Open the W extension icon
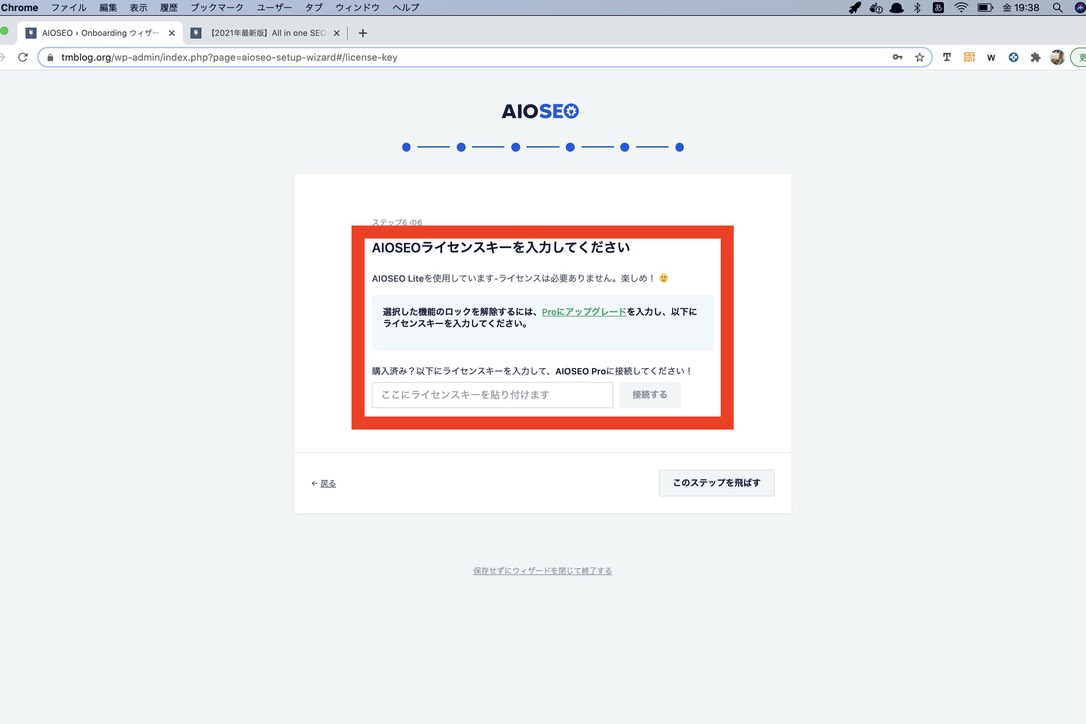Image resolution: width=1086 pixels, height=724 pixels. click(x=991, y=58)
